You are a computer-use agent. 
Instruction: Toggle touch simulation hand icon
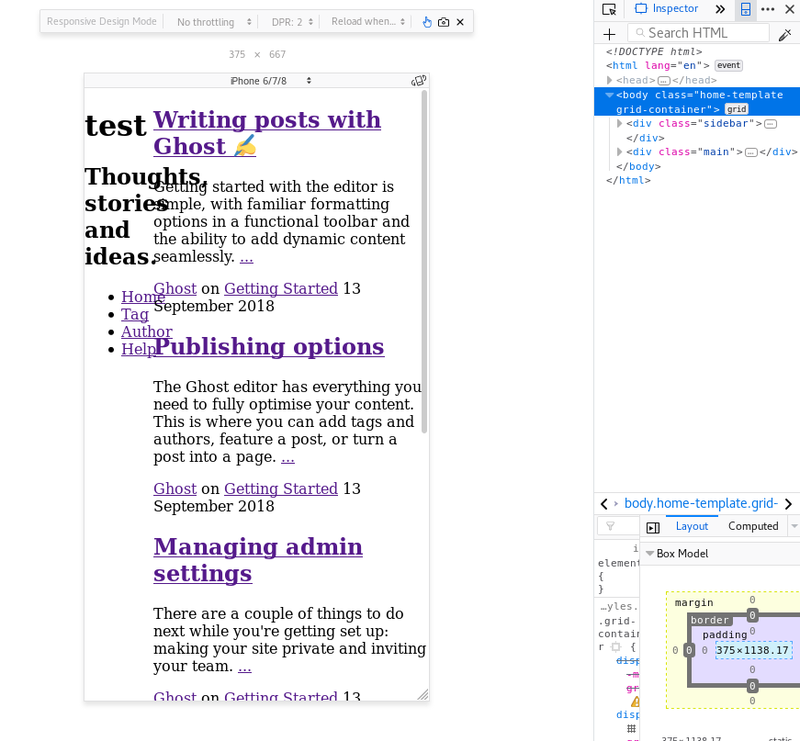[x=427, y=22]
